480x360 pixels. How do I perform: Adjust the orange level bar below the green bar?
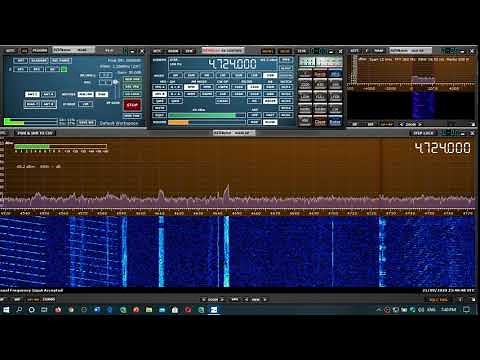pyautogui.click(x=207, y=122)
